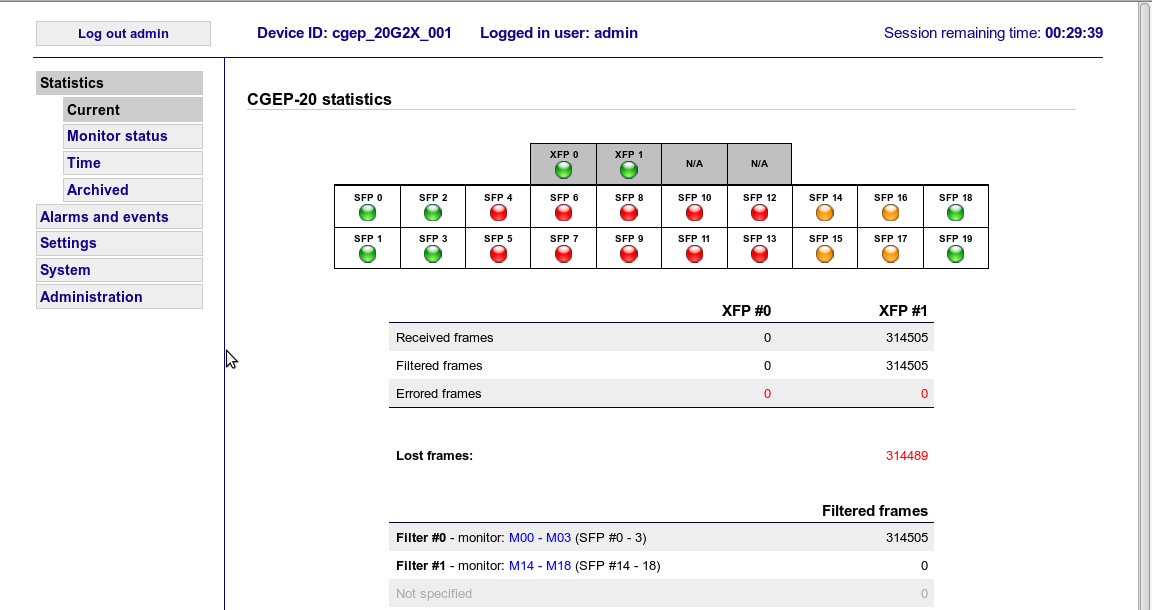Follow the M14 - M18 monitor link

tap(540, 565)
